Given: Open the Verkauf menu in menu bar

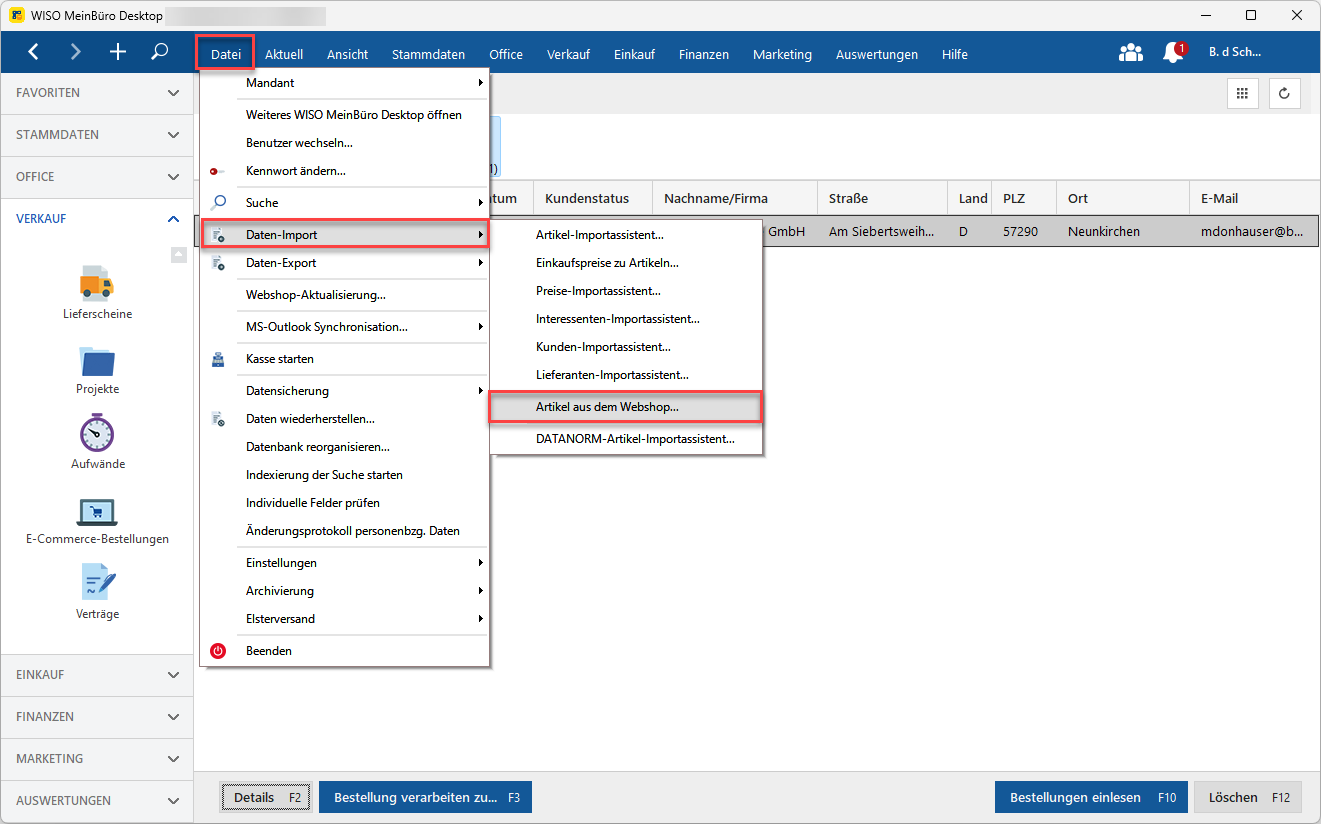Looking at the screenshot, I should (x=568, y=54).
